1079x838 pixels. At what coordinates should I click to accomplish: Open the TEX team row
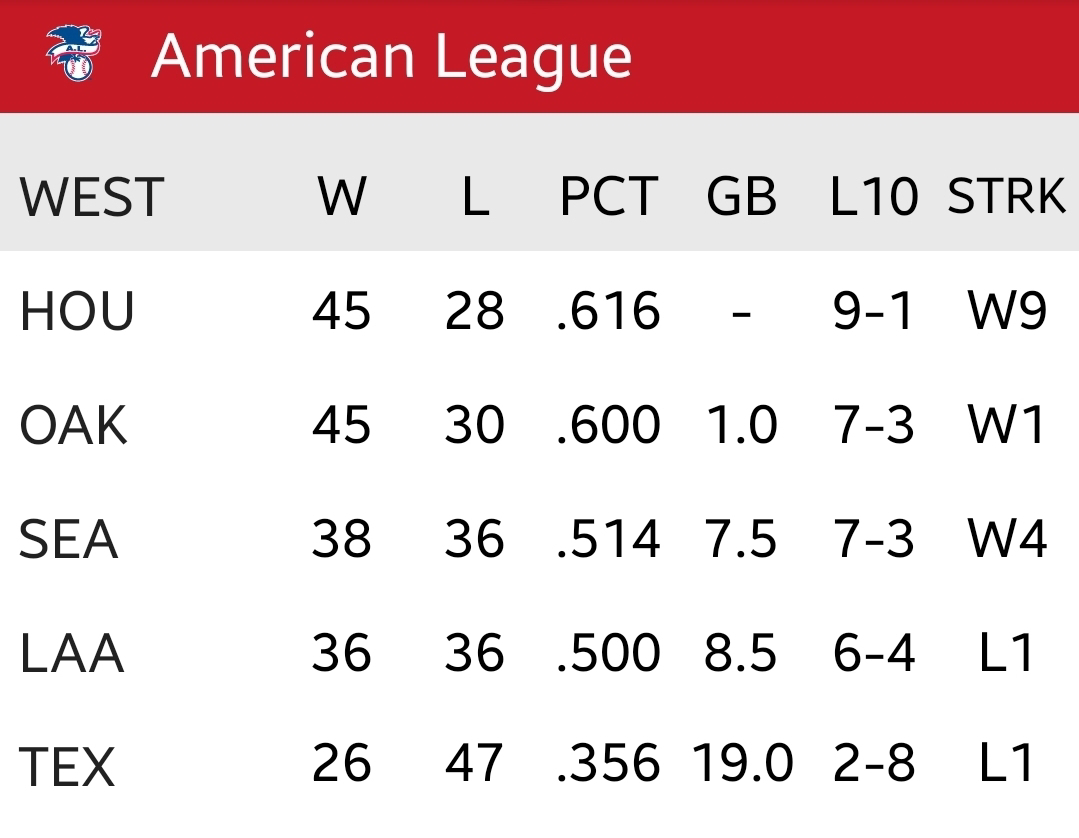click(x=540, y=764)
